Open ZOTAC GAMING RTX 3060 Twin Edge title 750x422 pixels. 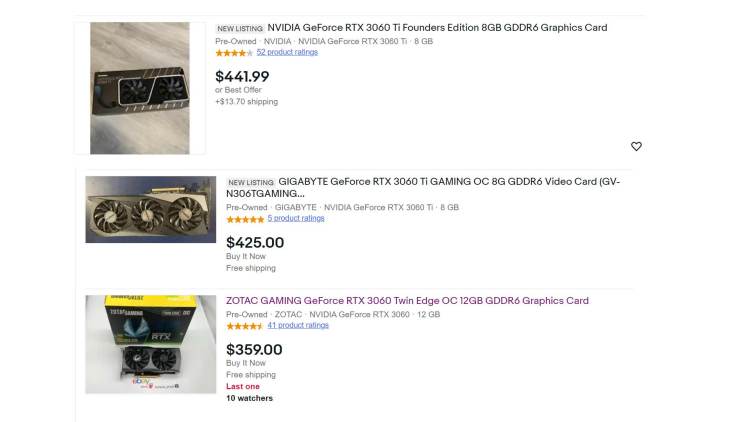click(407, 301)
